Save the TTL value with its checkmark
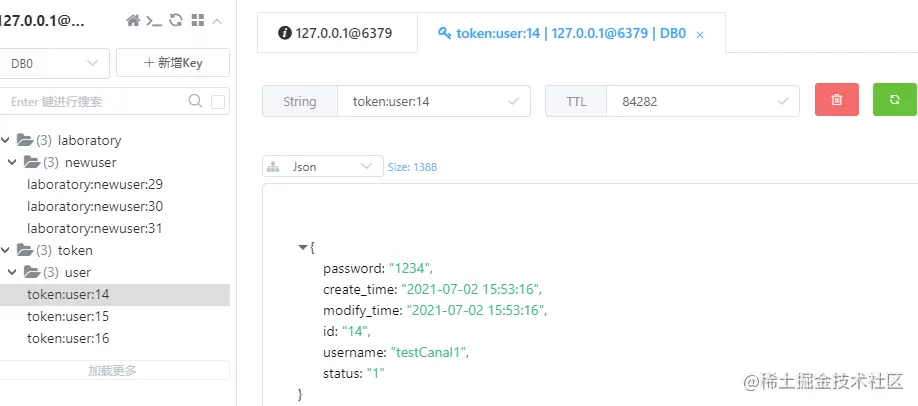This screenshot has height=406, width=918. (783, 101)
